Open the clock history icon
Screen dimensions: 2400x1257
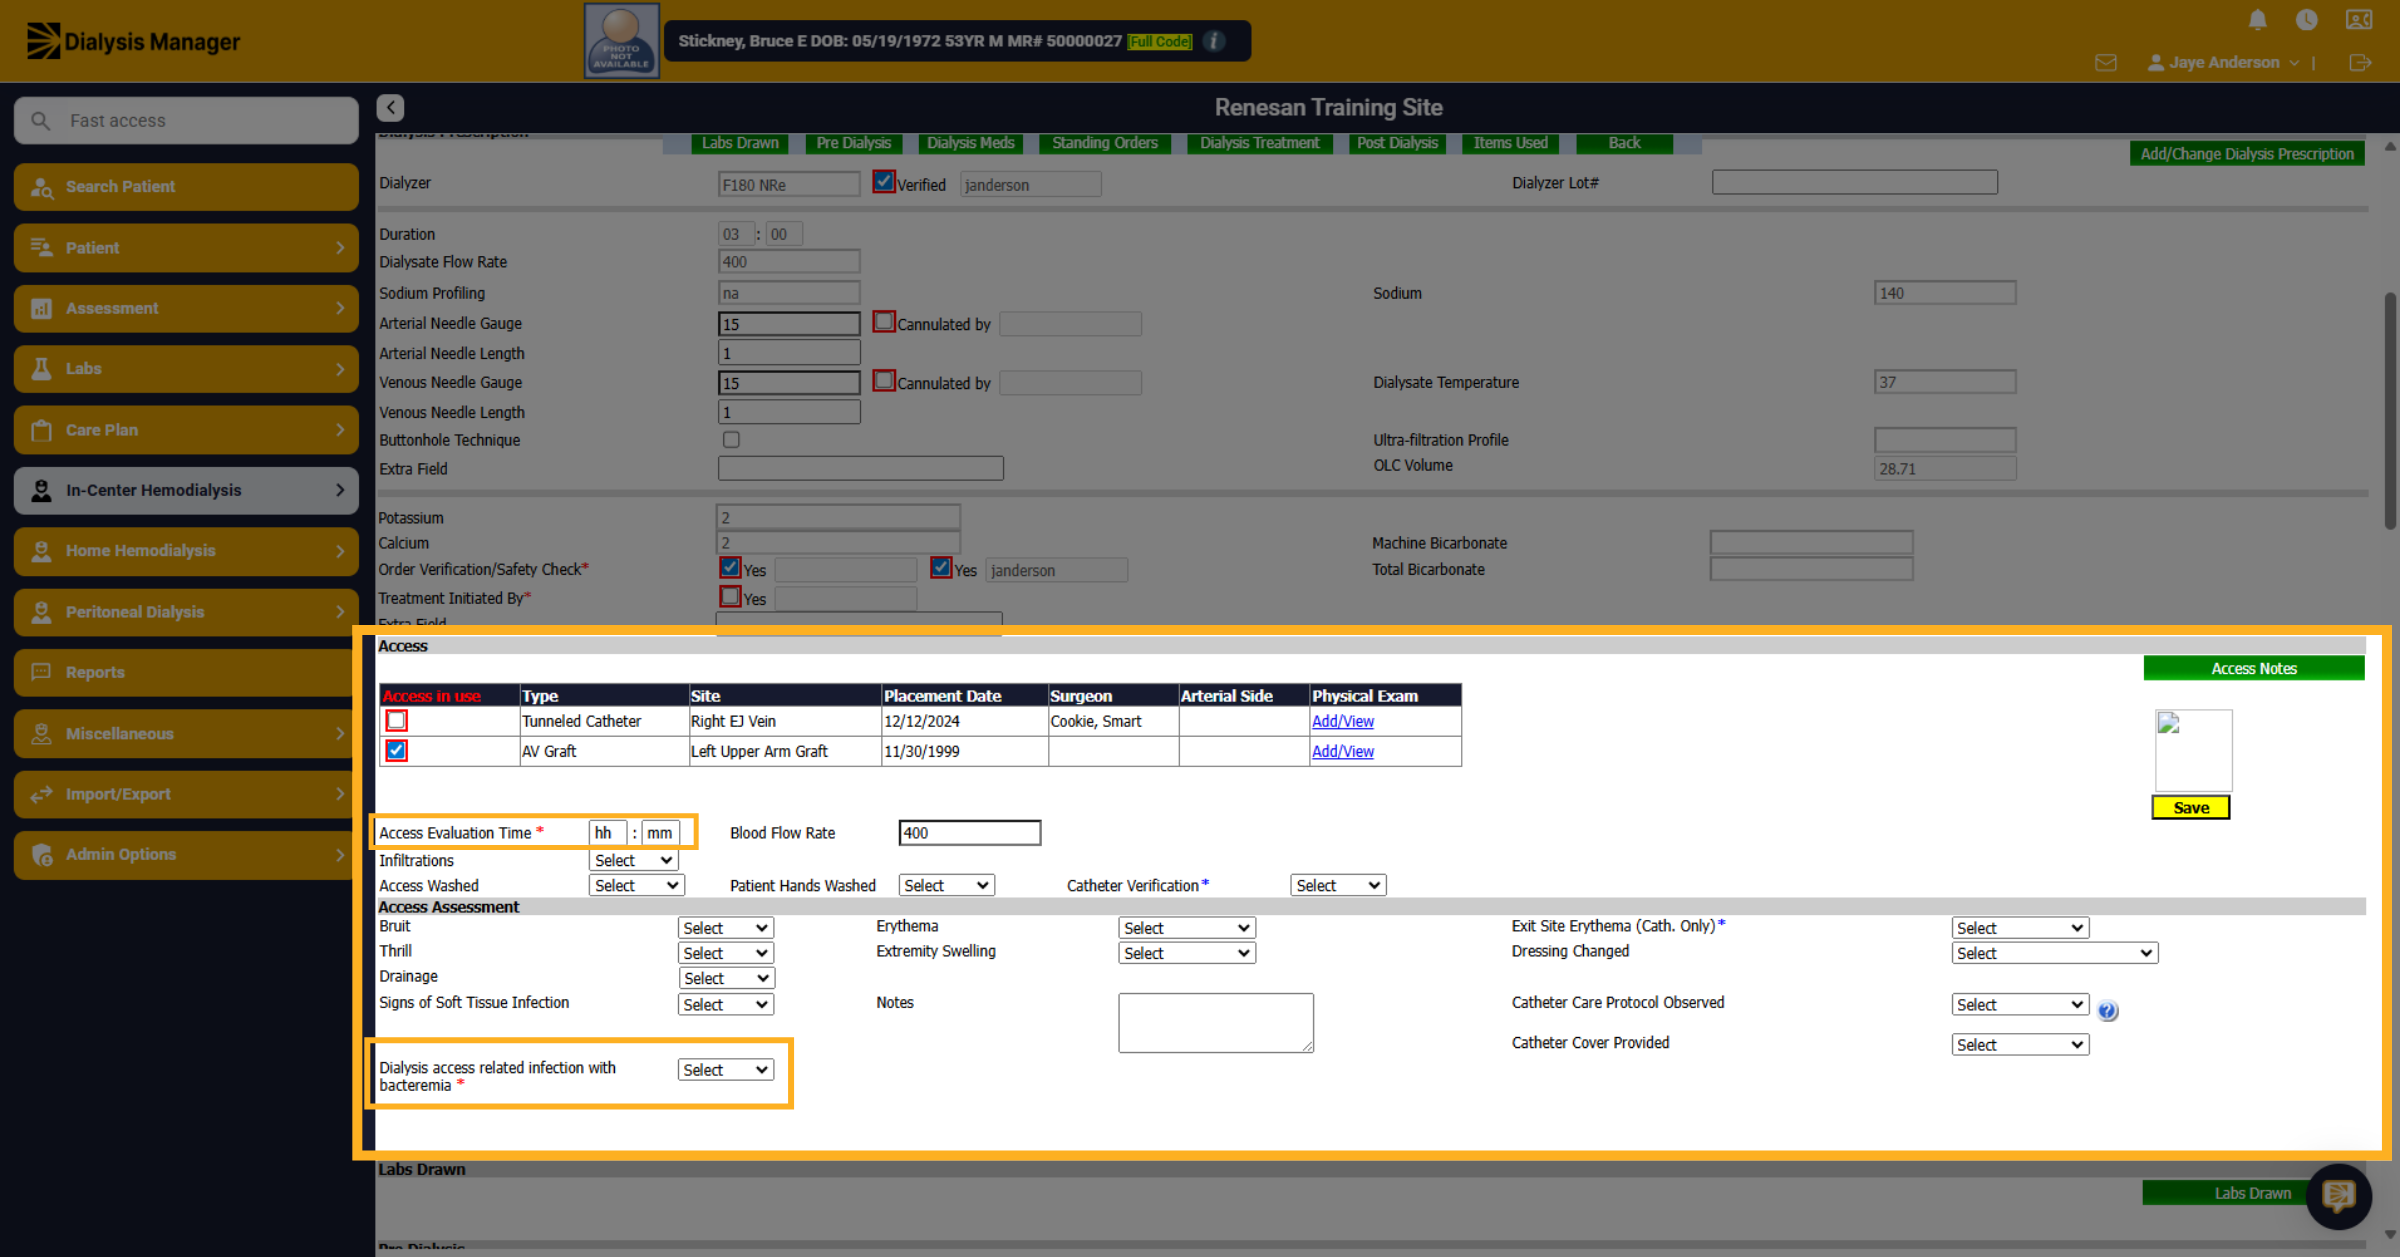(x=2307, y=20)
